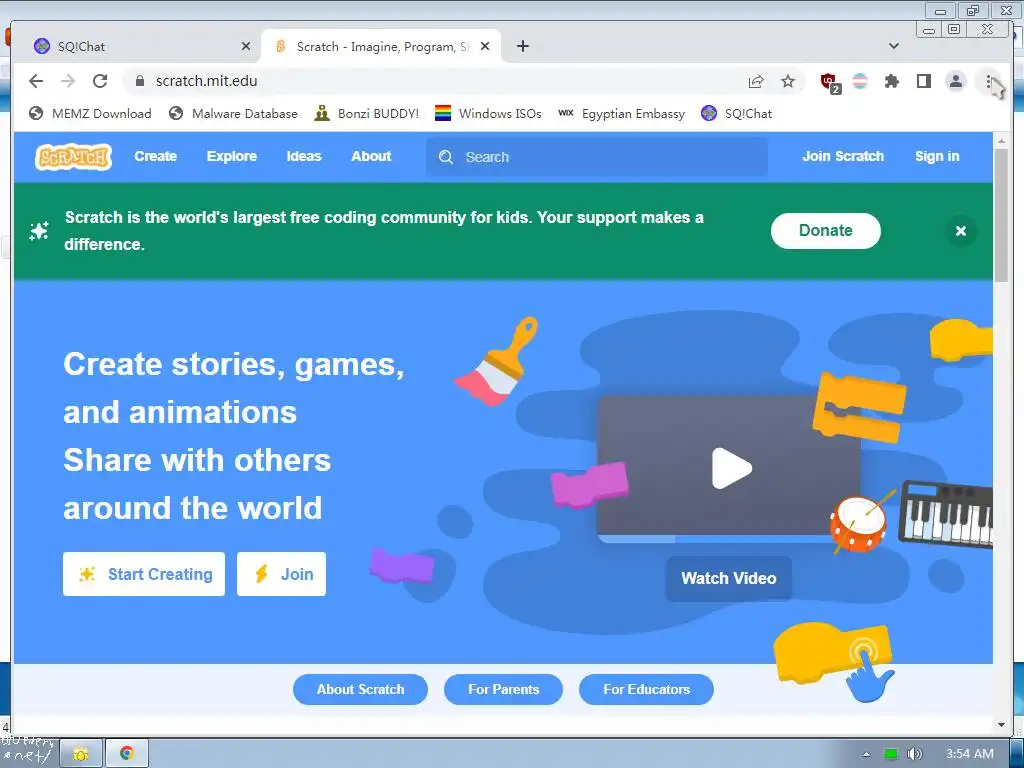Open Bonzi BUDDY! bookmark
Viewport: 1024px width, 768px height.
pos(366,114)
